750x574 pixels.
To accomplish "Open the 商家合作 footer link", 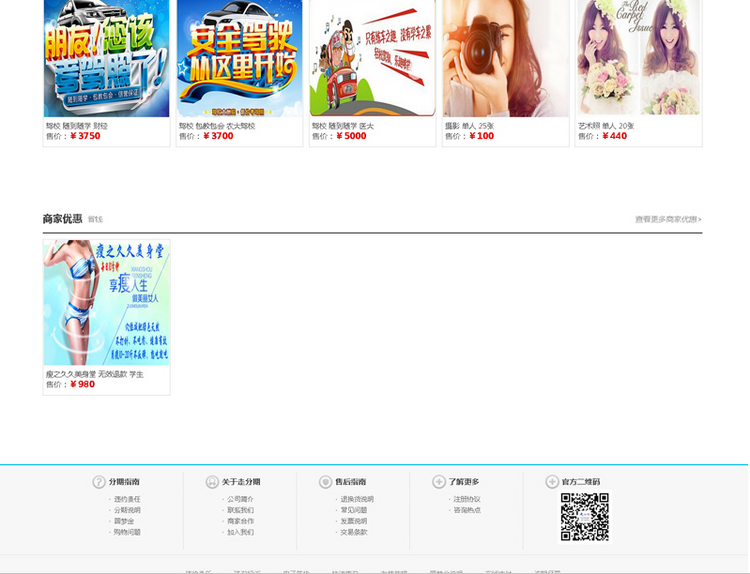I will (241, 521).
